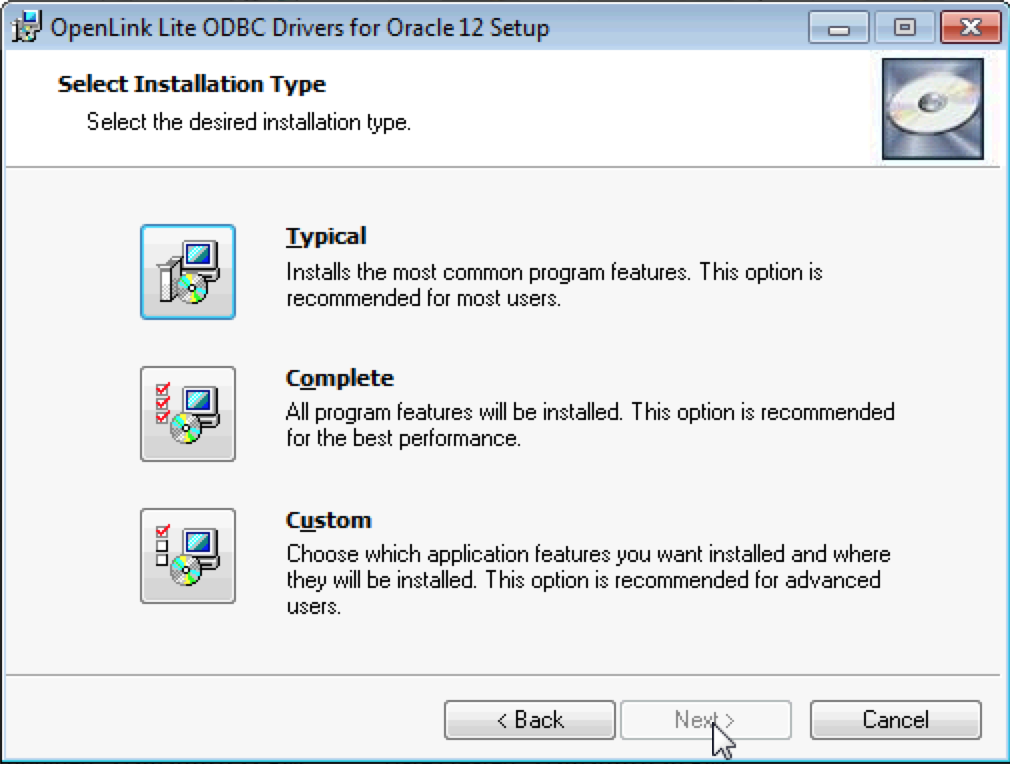Click the OpenLink Lite ODBC window title
Screen dimensions: 1010x764
pyautogui.click(x=299, y=27)
